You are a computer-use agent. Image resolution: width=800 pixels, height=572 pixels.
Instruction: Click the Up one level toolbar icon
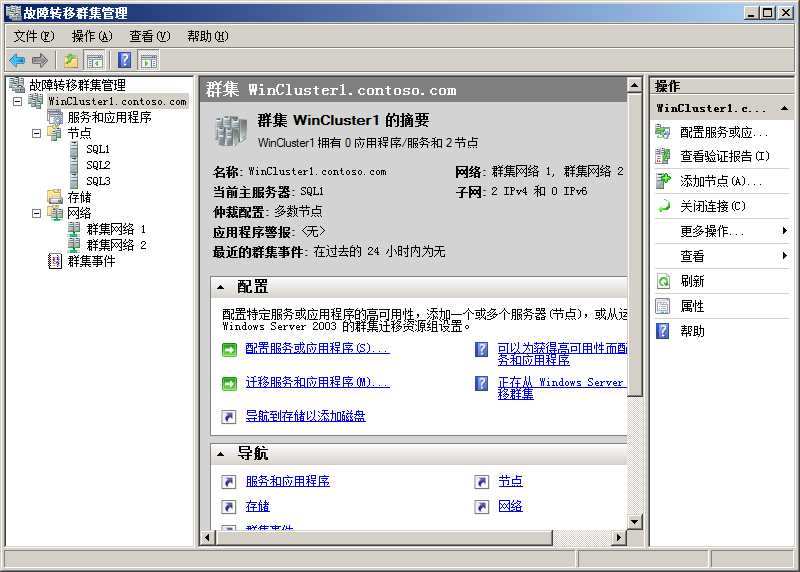tap(71, 60)
